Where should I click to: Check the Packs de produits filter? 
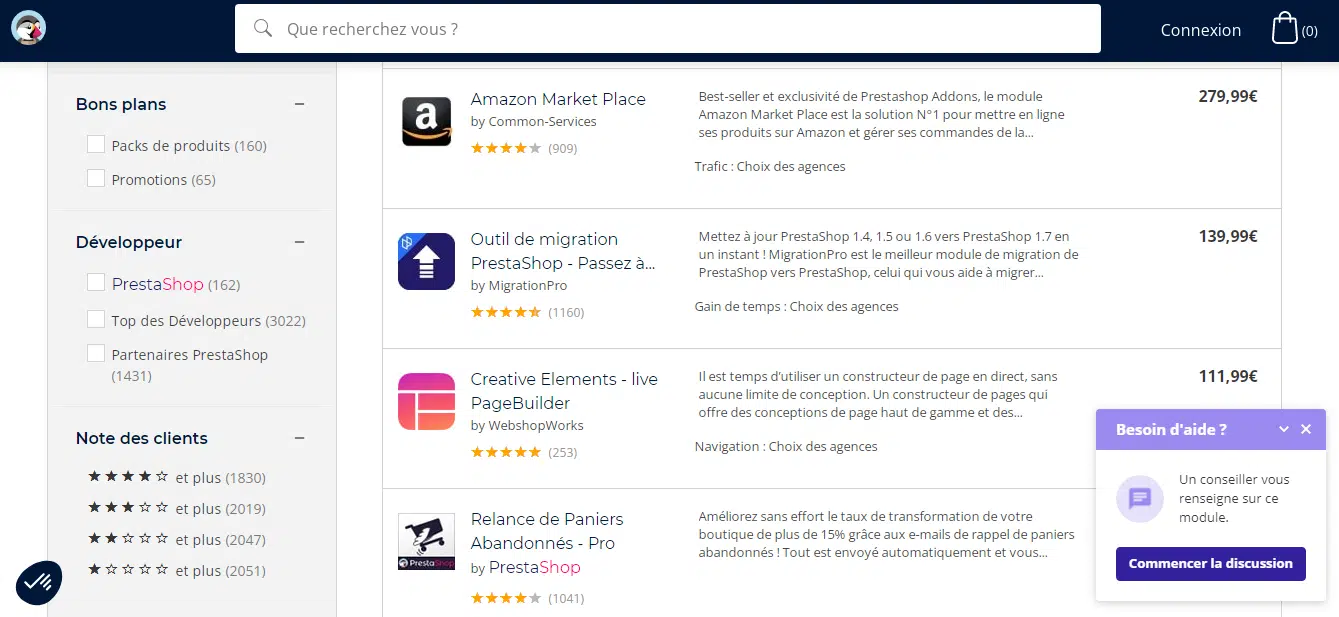point(96,145)
